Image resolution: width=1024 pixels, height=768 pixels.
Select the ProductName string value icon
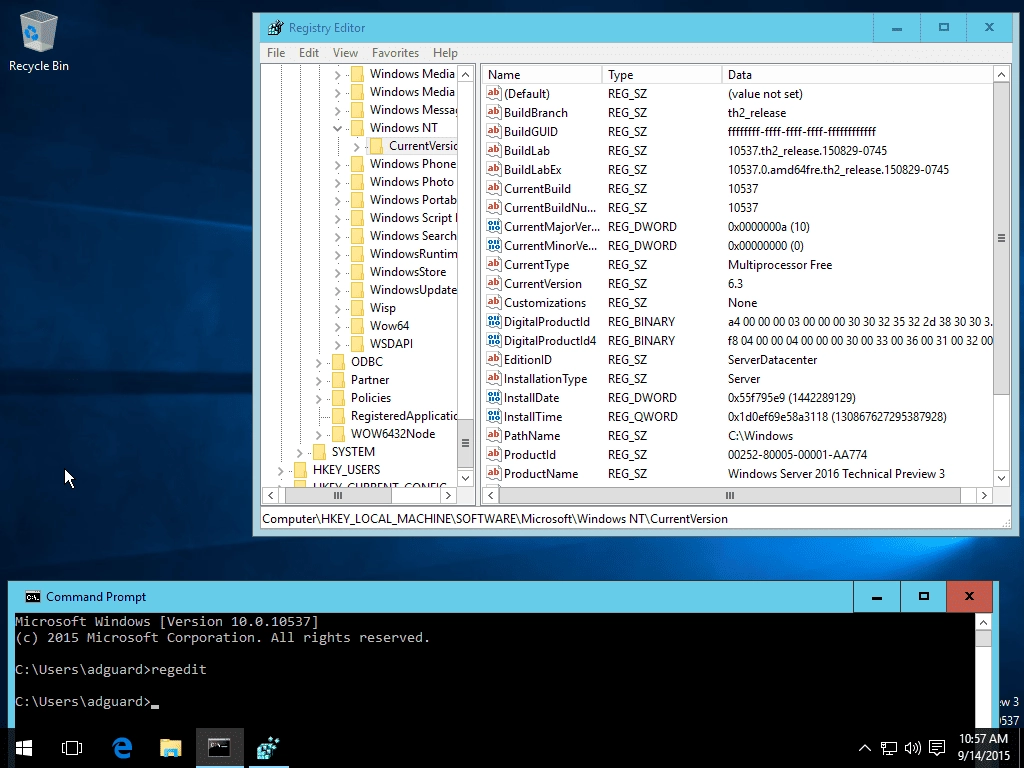494,473
